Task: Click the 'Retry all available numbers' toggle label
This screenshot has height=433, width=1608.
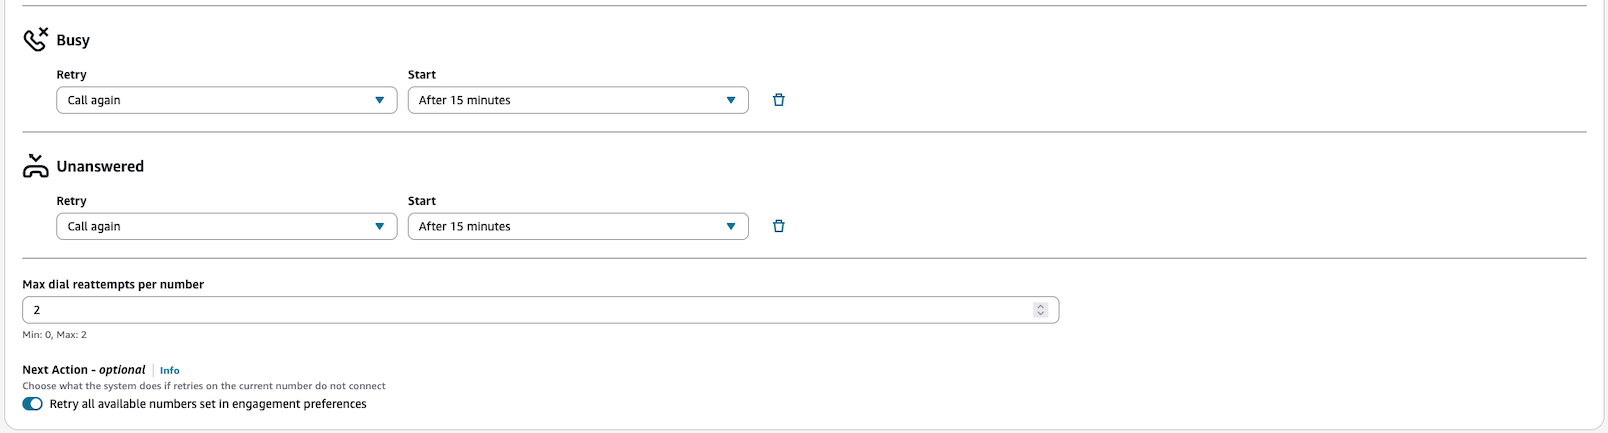Action: click(208, 404)
